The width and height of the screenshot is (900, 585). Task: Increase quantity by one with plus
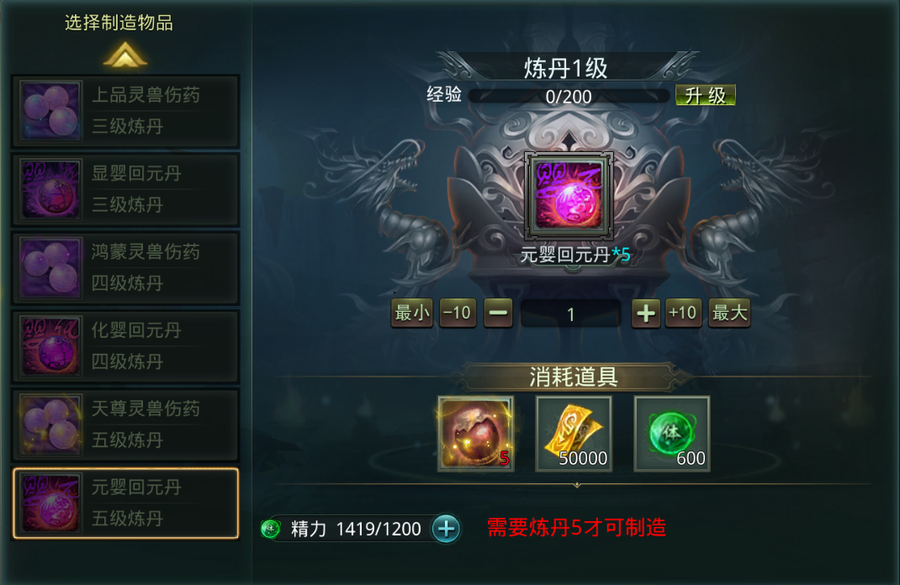tap(646, 313)
